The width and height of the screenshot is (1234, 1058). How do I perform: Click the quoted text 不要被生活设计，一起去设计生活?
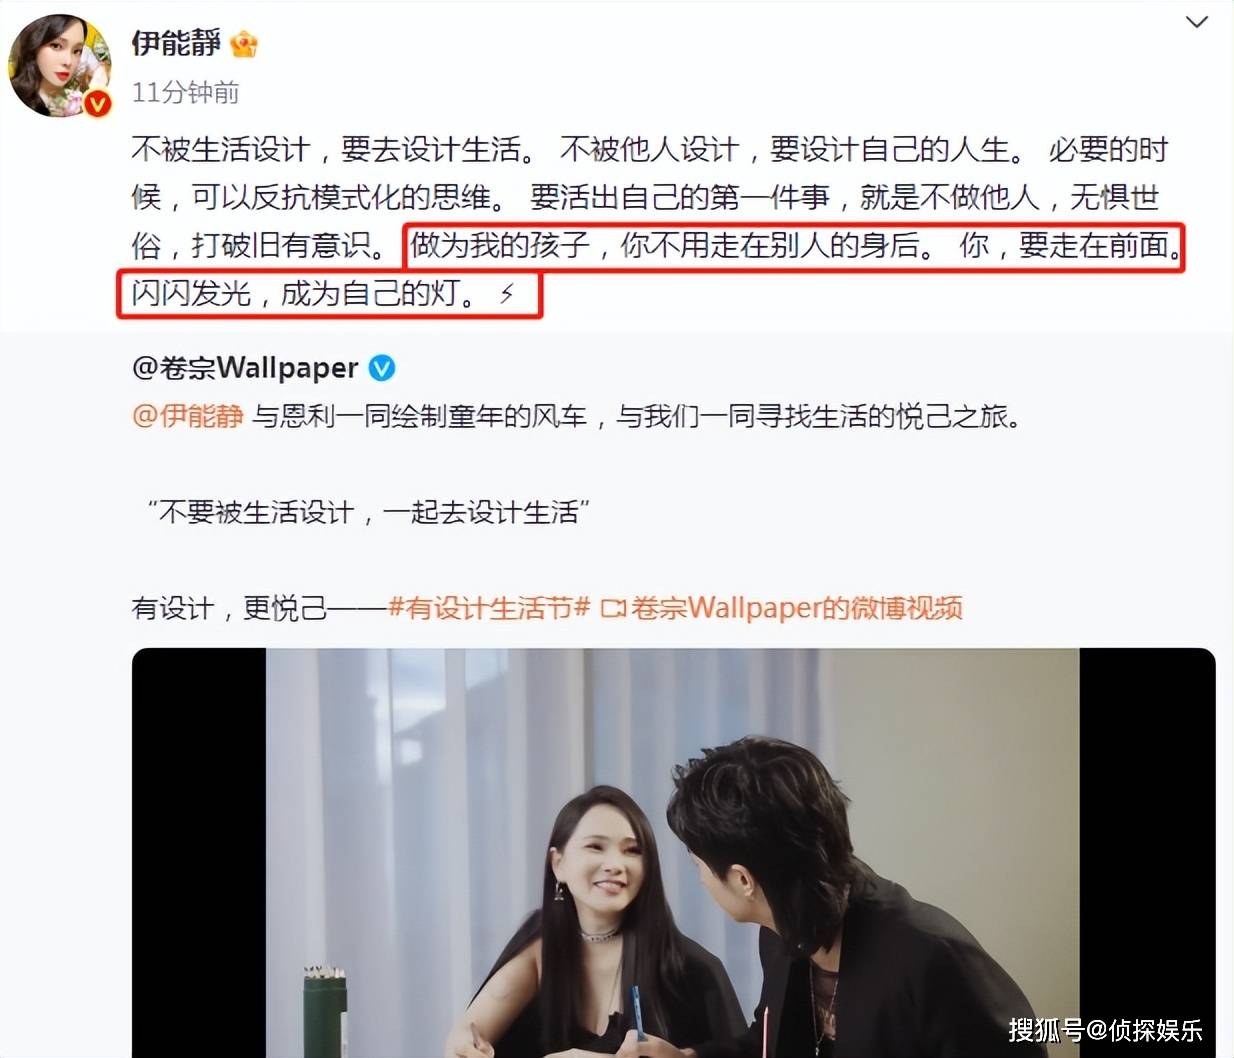[369, 512]
